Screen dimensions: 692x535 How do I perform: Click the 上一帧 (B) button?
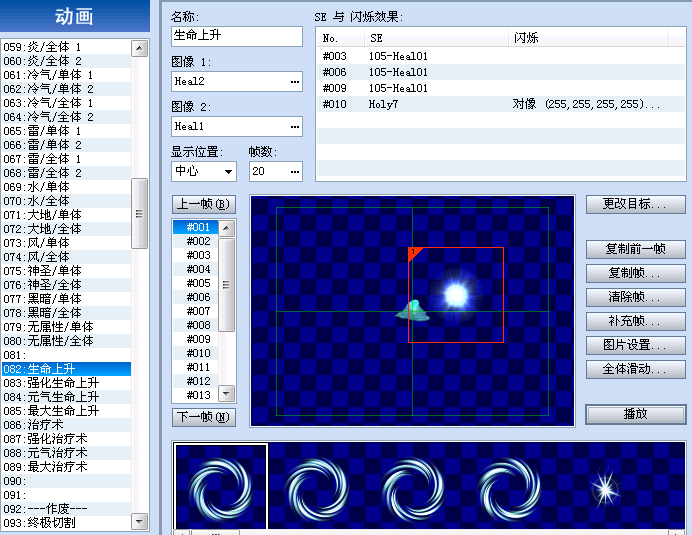point(203,204)
